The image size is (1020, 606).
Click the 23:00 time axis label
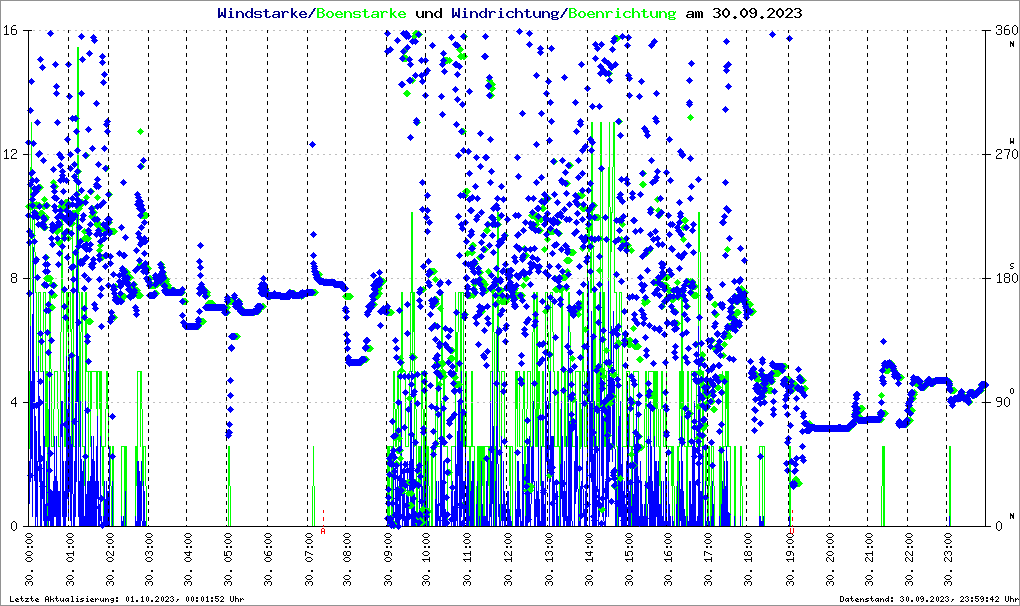pos(946,559)
